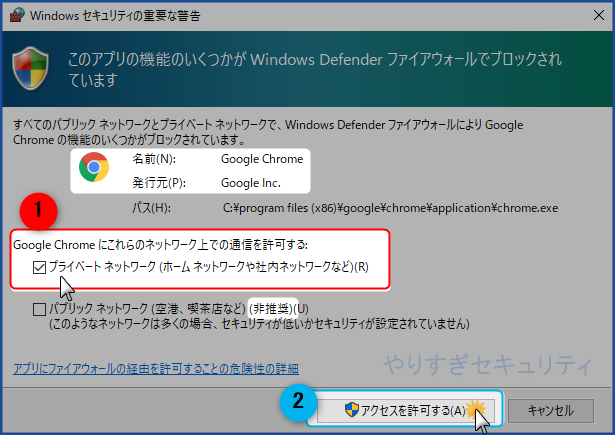Screen dimensions: 615x435
Task: Click the '(非推奨)' not-recommended text
Action: coord(273,309)
